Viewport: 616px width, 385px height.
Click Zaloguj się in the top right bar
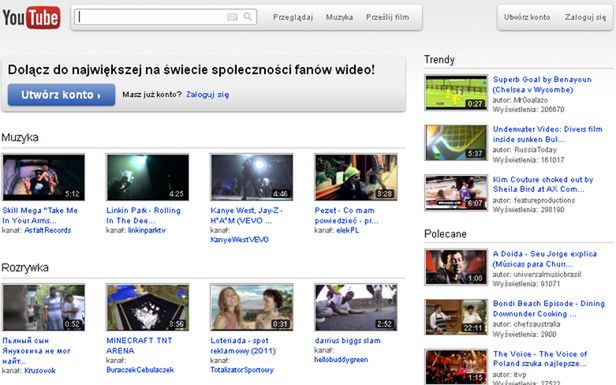[585, 17]
